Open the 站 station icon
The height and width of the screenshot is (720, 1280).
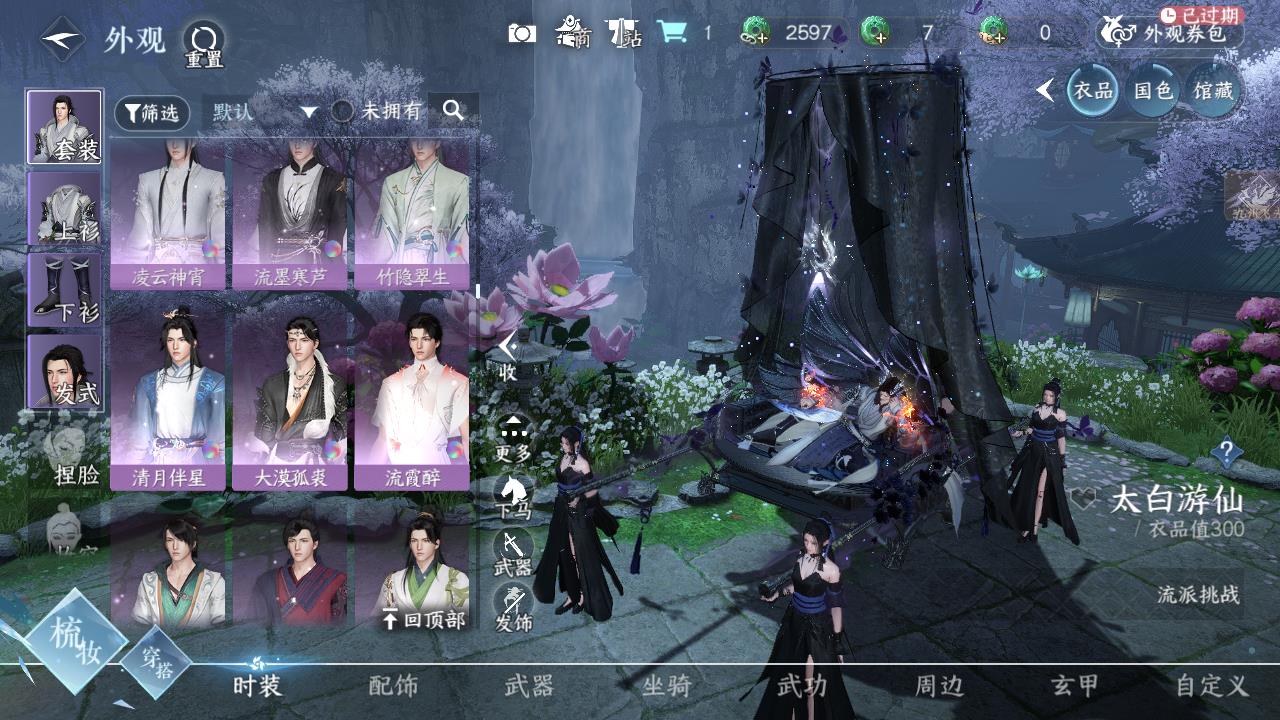(x=625, y=32)
